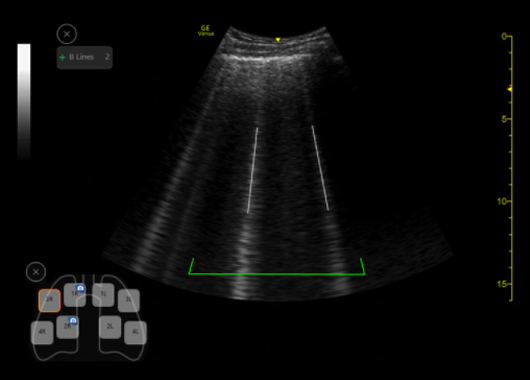Select the highlighted 3R lung zone
The width and height of the screenshot is (530, 380).
click(49, 300)
